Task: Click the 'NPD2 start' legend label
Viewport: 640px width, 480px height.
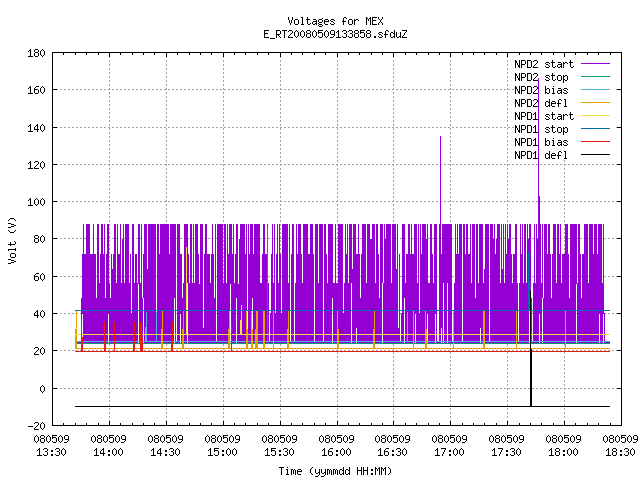Action: [544, 64]
